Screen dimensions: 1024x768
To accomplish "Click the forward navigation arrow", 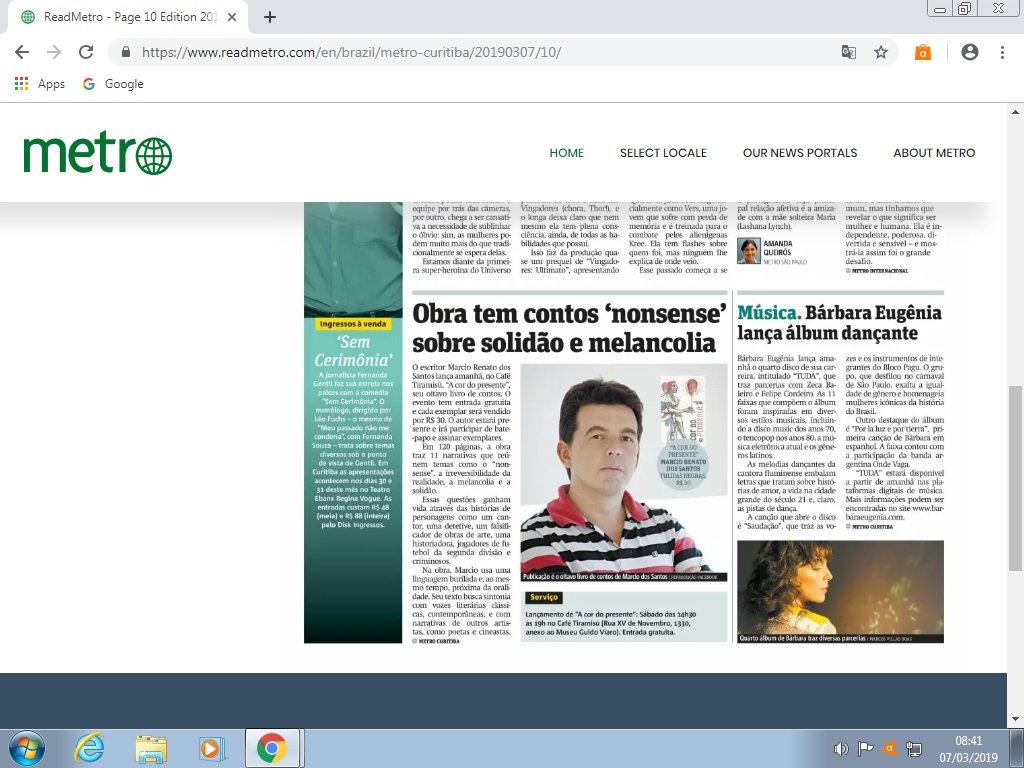I will coord(54,52).
